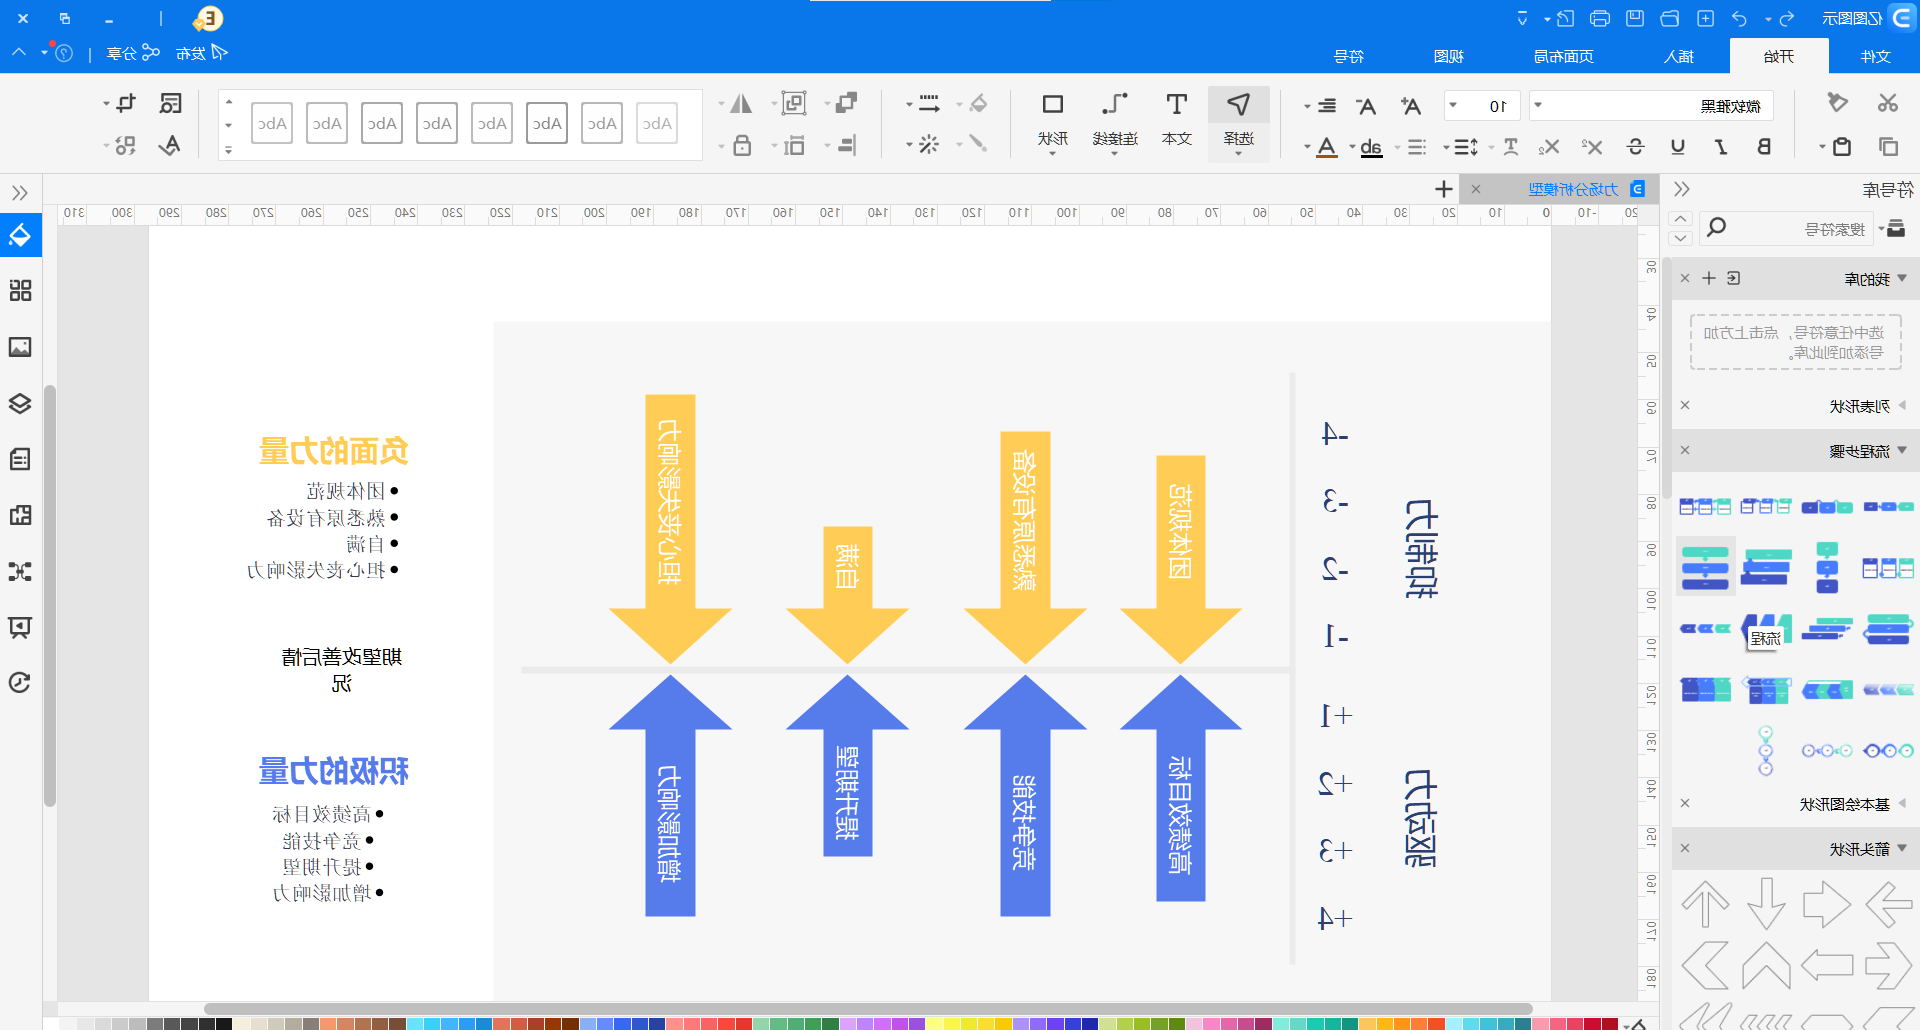This screenshot has width=1920, height=1030.
Task: Apply the first Abc quick style
Action: pos(656,123)
